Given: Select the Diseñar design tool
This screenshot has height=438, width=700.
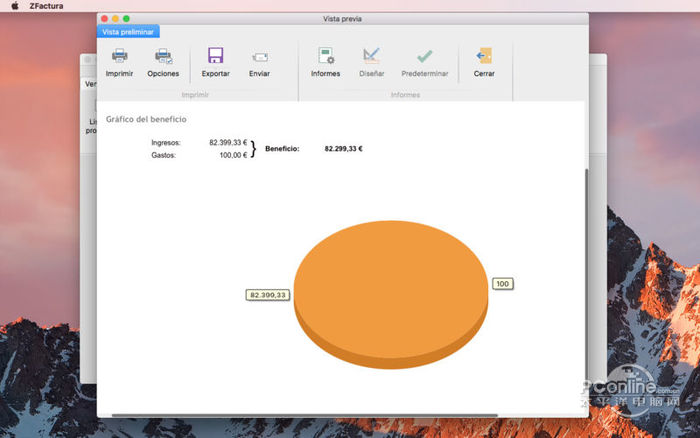Looking at the screenshot, I should pos(371,57).
